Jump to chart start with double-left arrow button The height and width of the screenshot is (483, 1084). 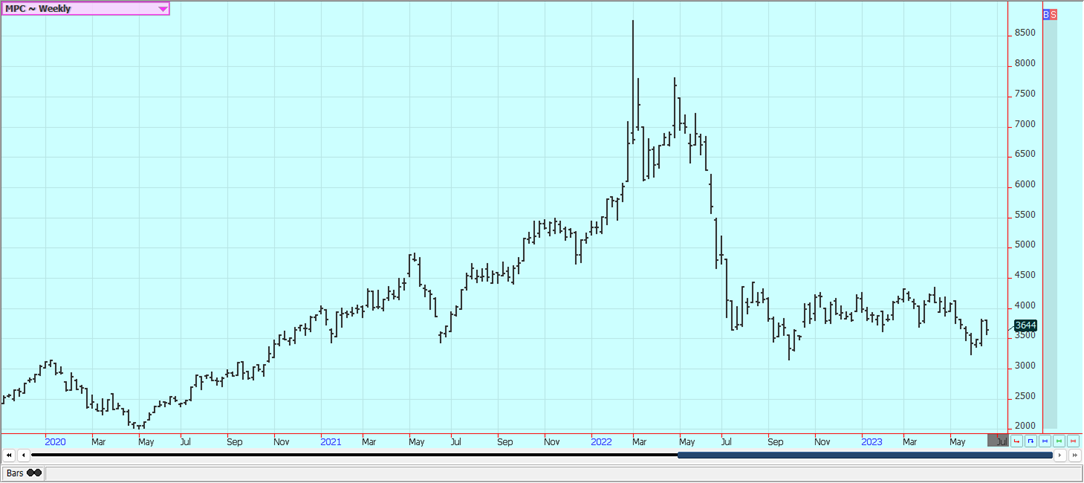(x=9, y=455)
